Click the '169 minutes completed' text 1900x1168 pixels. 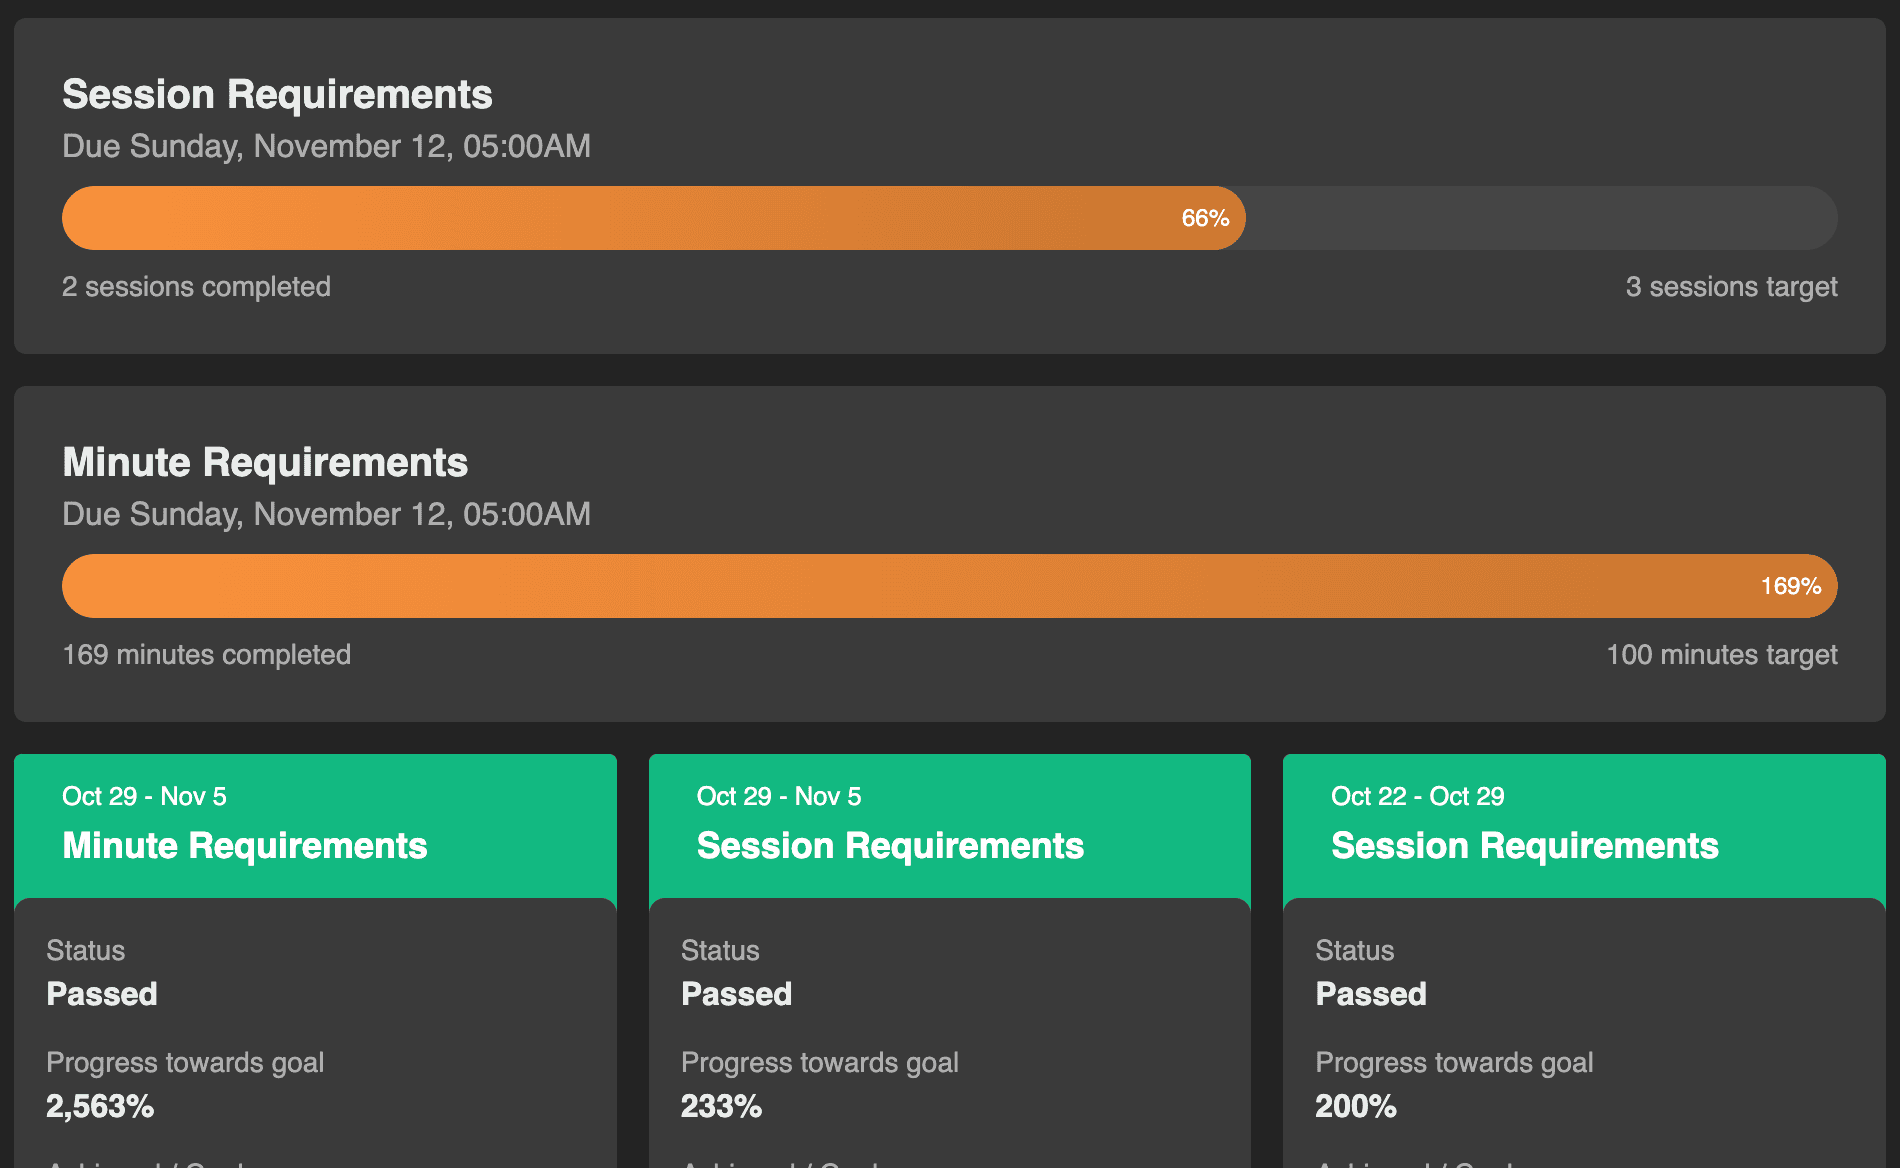point(206,655)
